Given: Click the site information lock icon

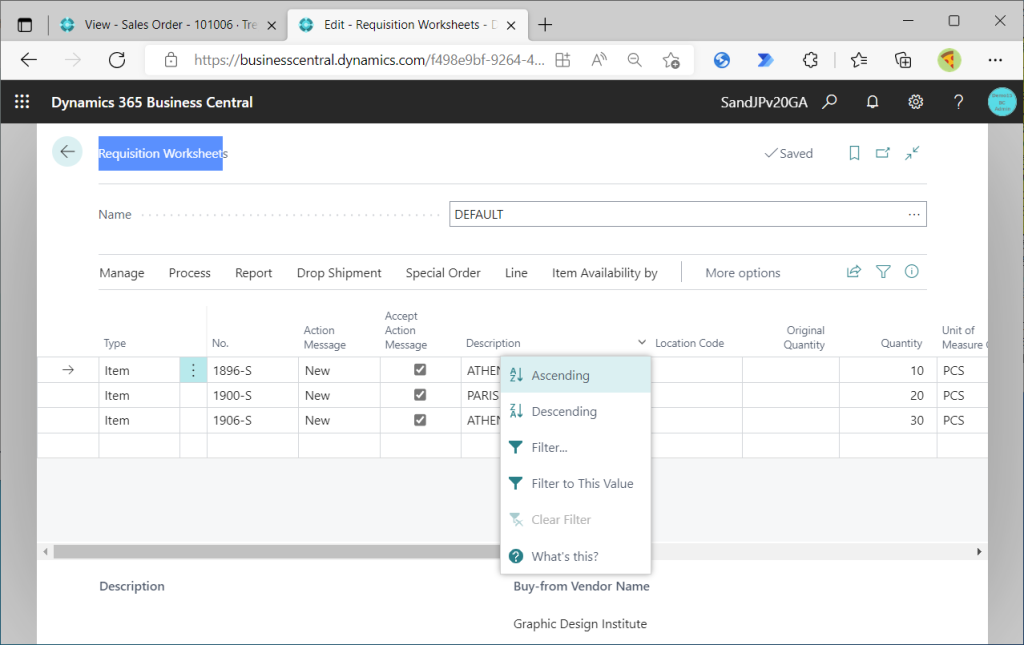Looking at the screenshot, I should pos(171,60).
